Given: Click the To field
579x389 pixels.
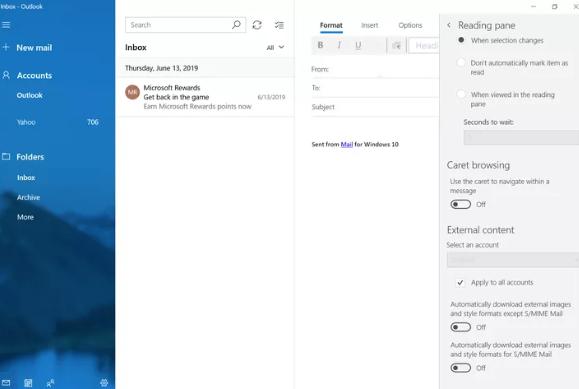Looking at the screenshot, I should [x=375, y=88].
